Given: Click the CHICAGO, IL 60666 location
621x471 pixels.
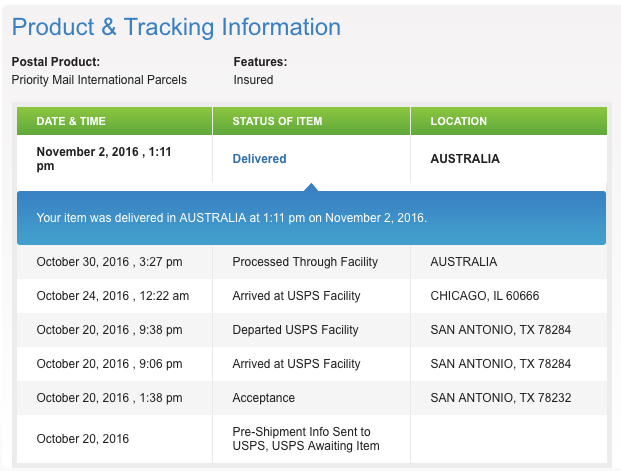Looking at the screenshot, I should [484, 296].
